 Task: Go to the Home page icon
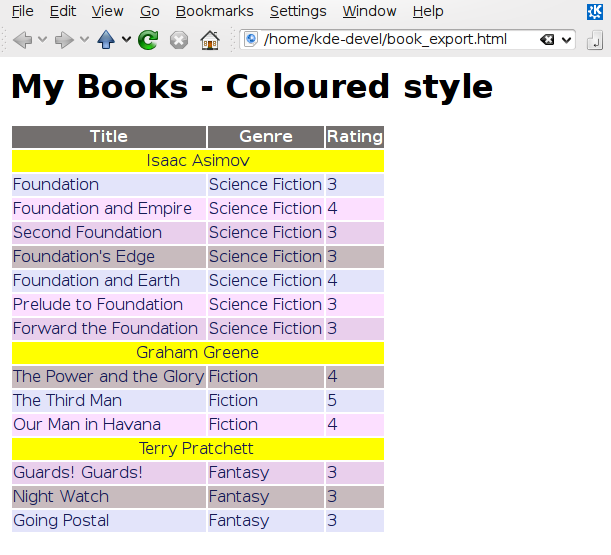pos(209,40)
